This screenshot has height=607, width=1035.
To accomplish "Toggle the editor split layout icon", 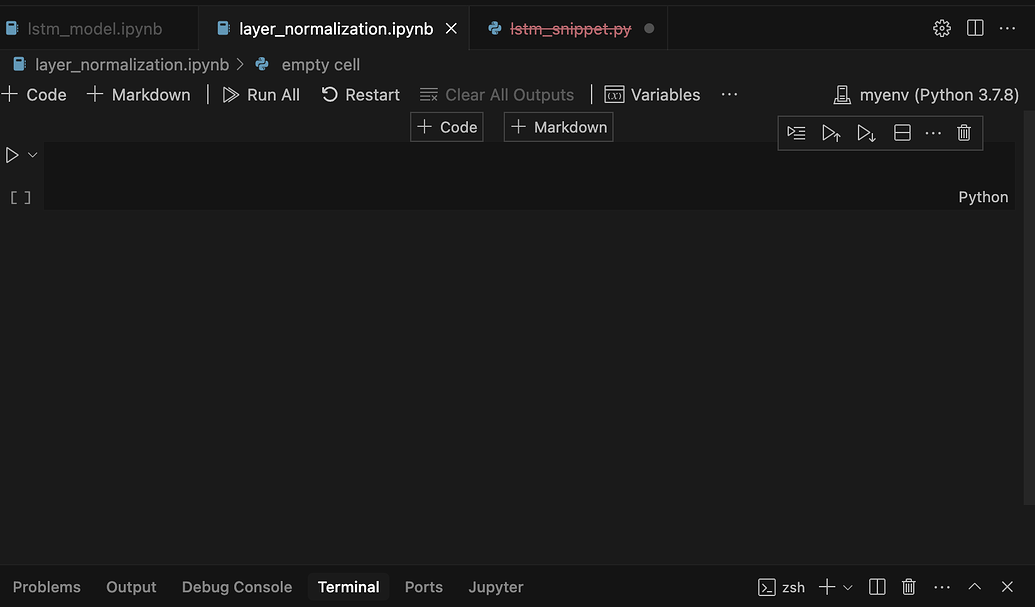I will click(x=975, y=28).
